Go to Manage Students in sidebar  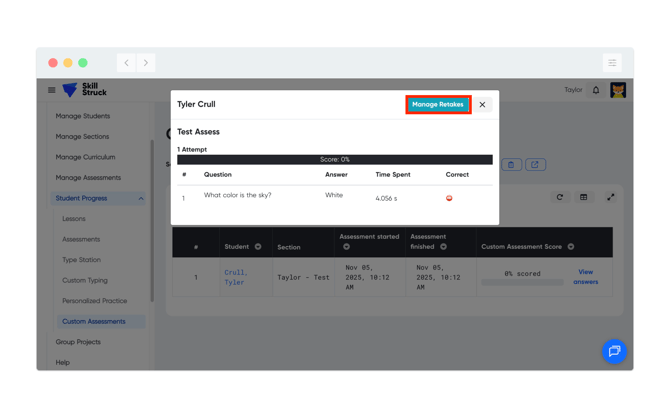[x=83, y=116]
